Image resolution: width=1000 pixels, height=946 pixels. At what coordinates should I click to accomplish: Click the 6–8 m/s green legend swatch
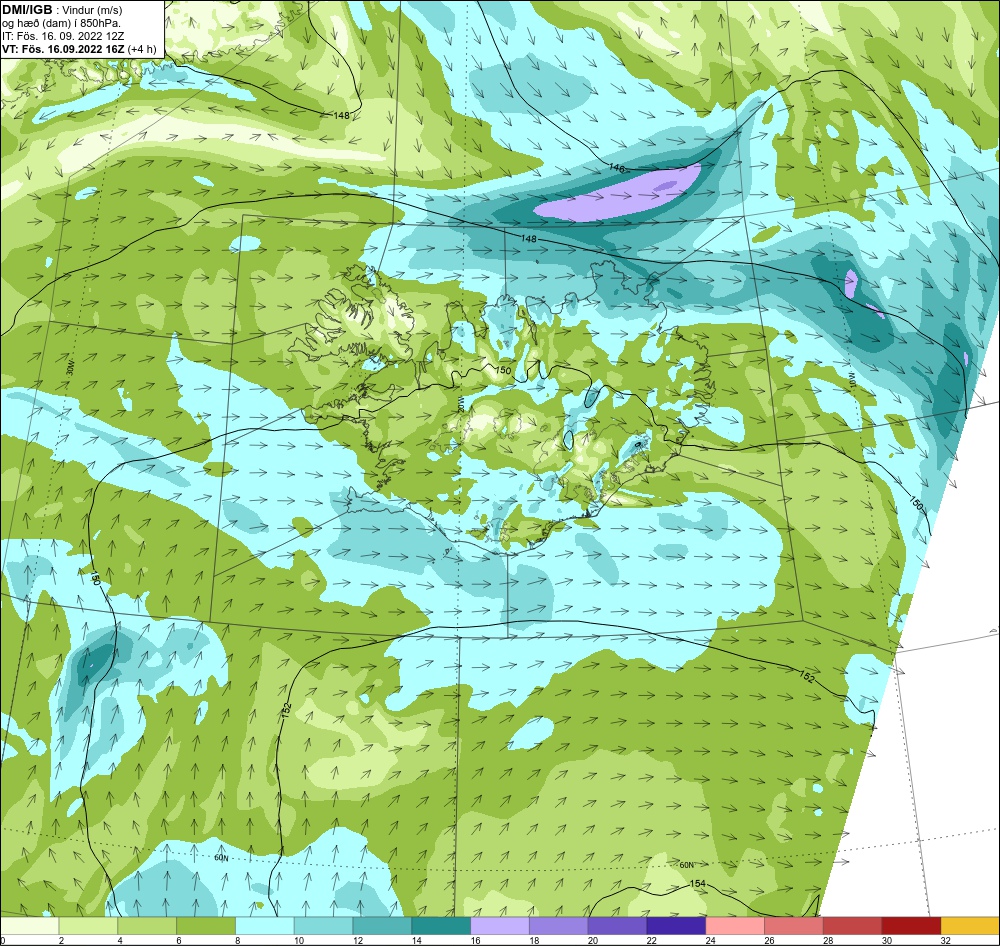tap(206, 926)
